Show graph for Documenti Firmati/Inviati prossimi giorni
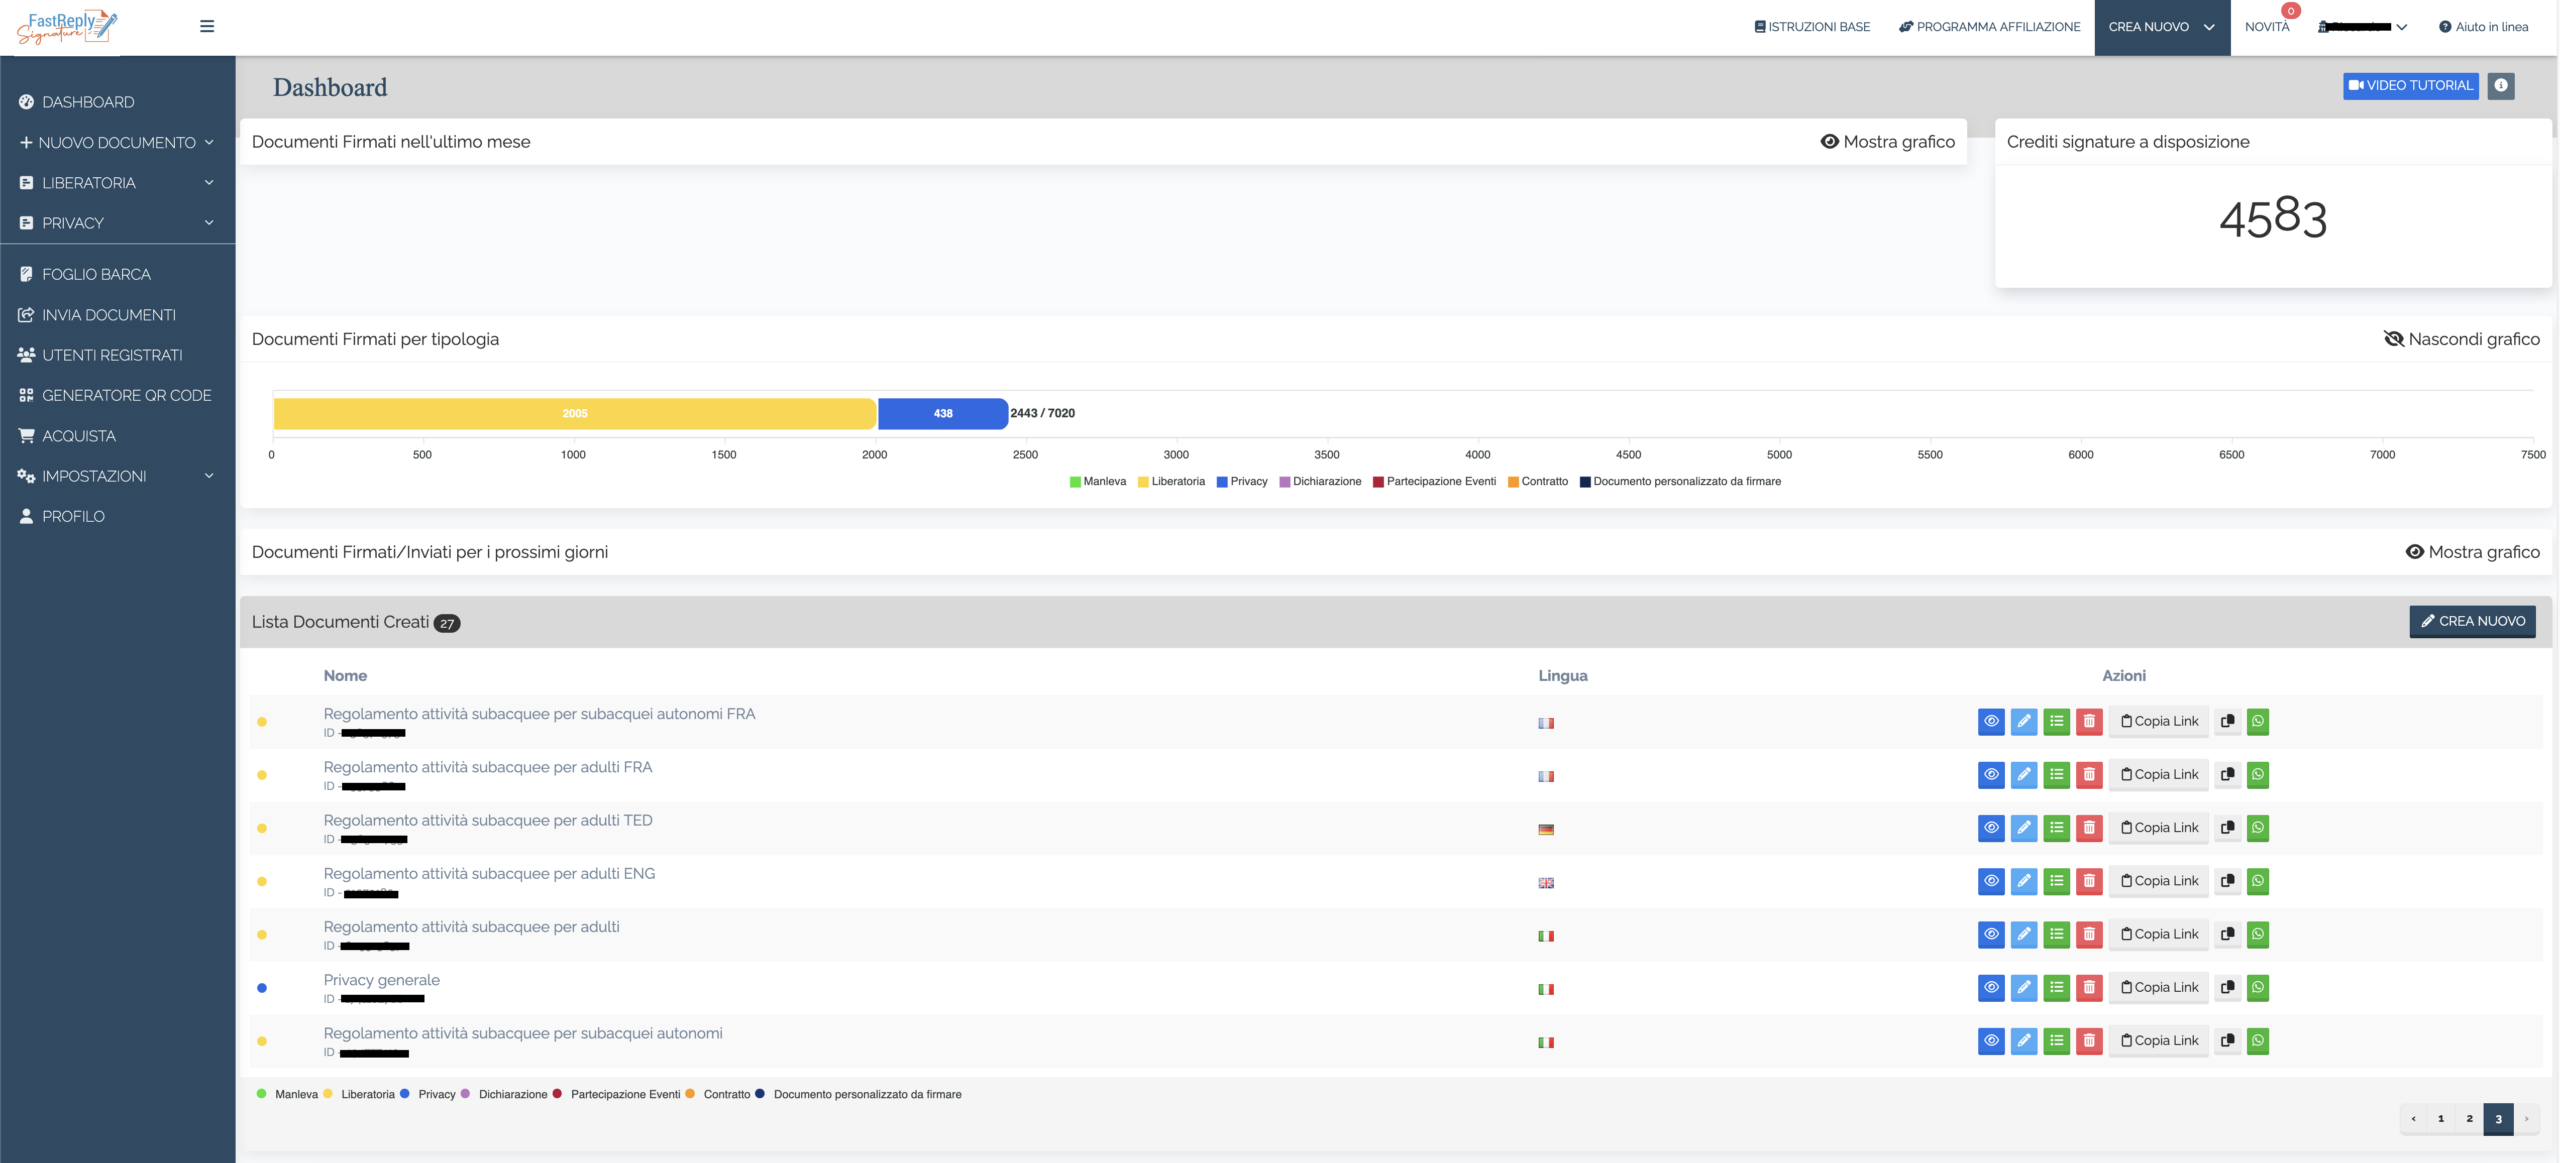Screen dimensions: 2560x1163 [2472, 552]
